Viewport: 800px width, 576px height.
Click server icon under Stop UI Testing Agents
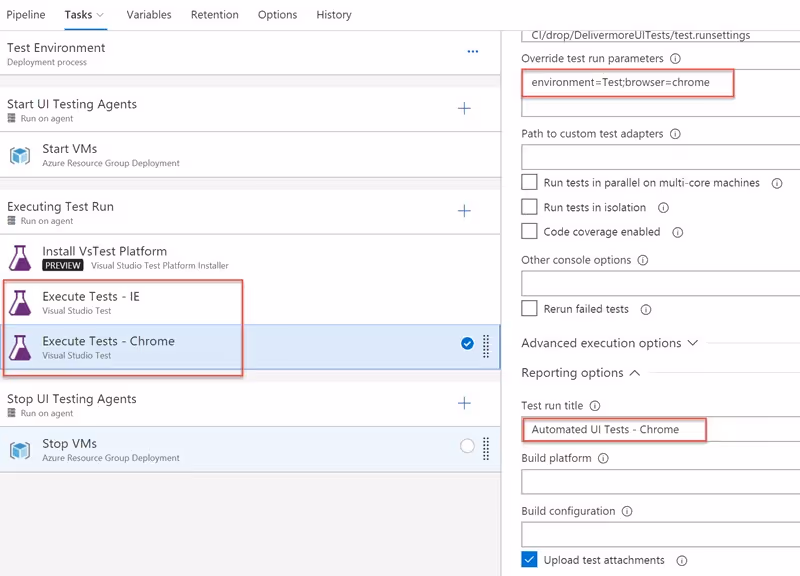coord(11,413)
